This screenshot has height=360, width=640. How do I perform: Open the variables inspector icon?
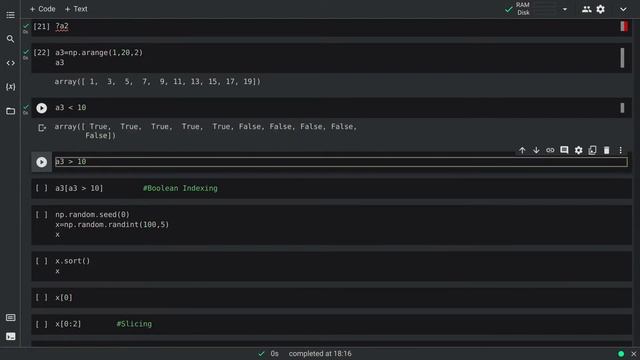(x=11, y=87)
